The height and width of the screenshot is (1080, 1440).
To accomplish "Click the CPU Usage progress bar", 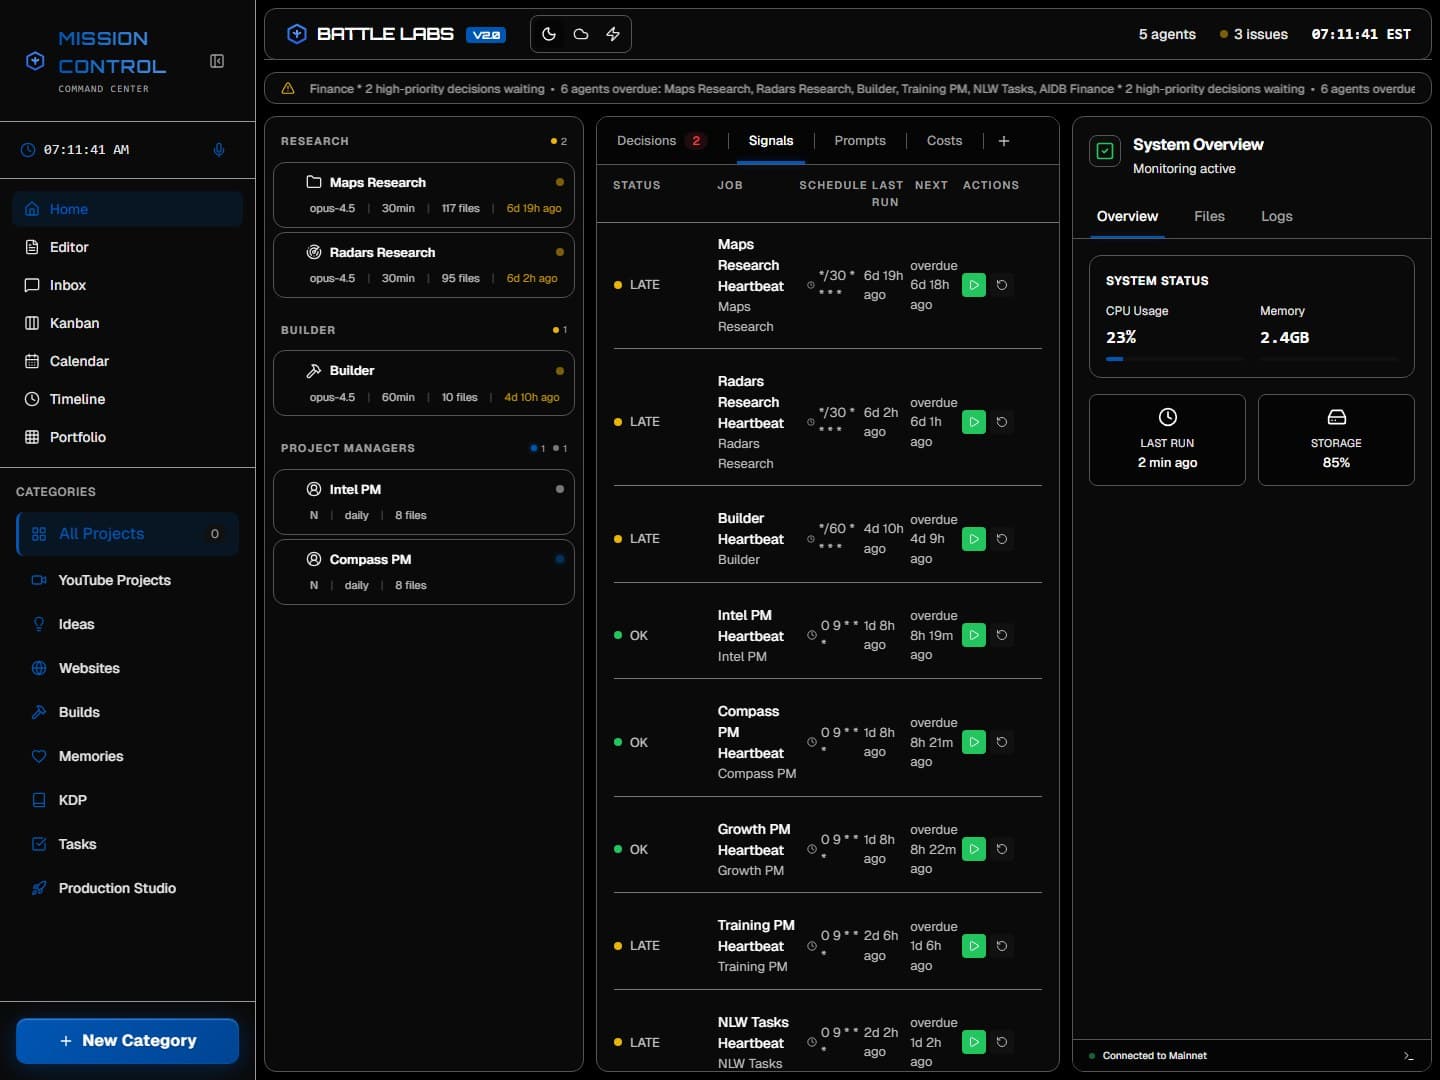I will click(x=1174, y=358).
